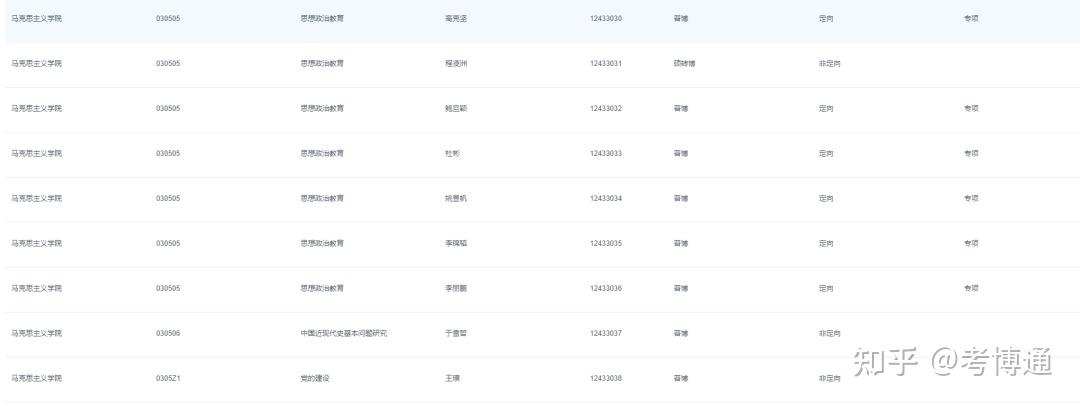
Task: Click 思想政治教育 in row 12433033
Action: point(322,154)
